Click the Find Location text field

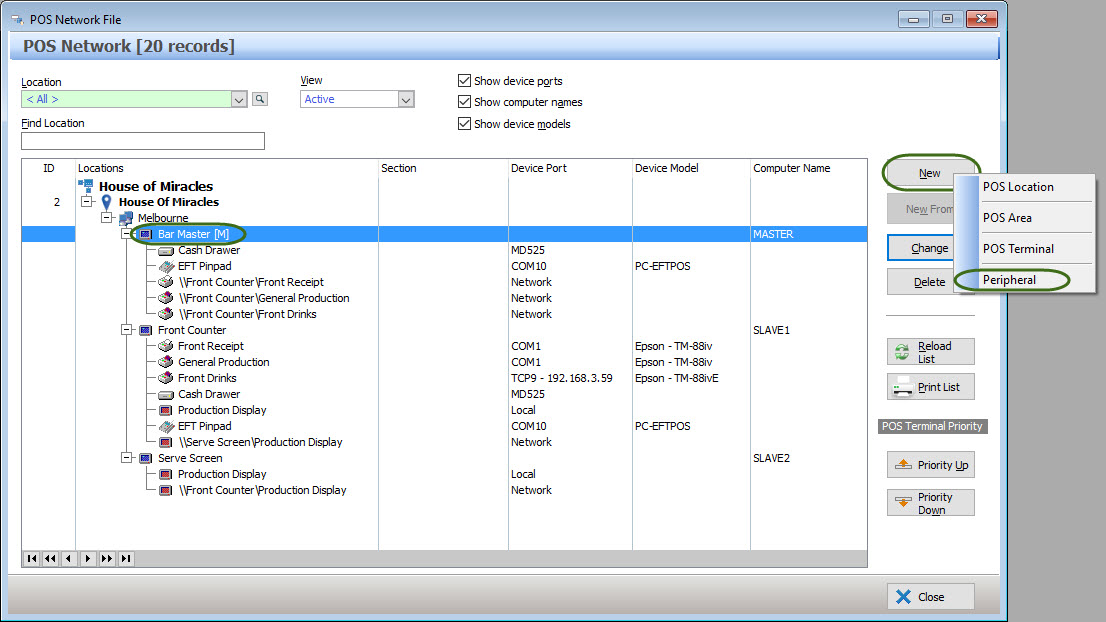pos(143,141)
